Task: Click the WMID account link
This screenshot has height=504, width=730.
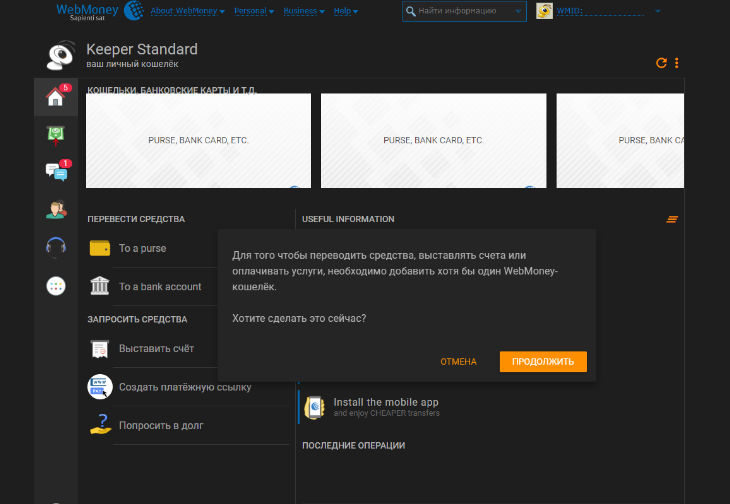Action: click(600, 11)
